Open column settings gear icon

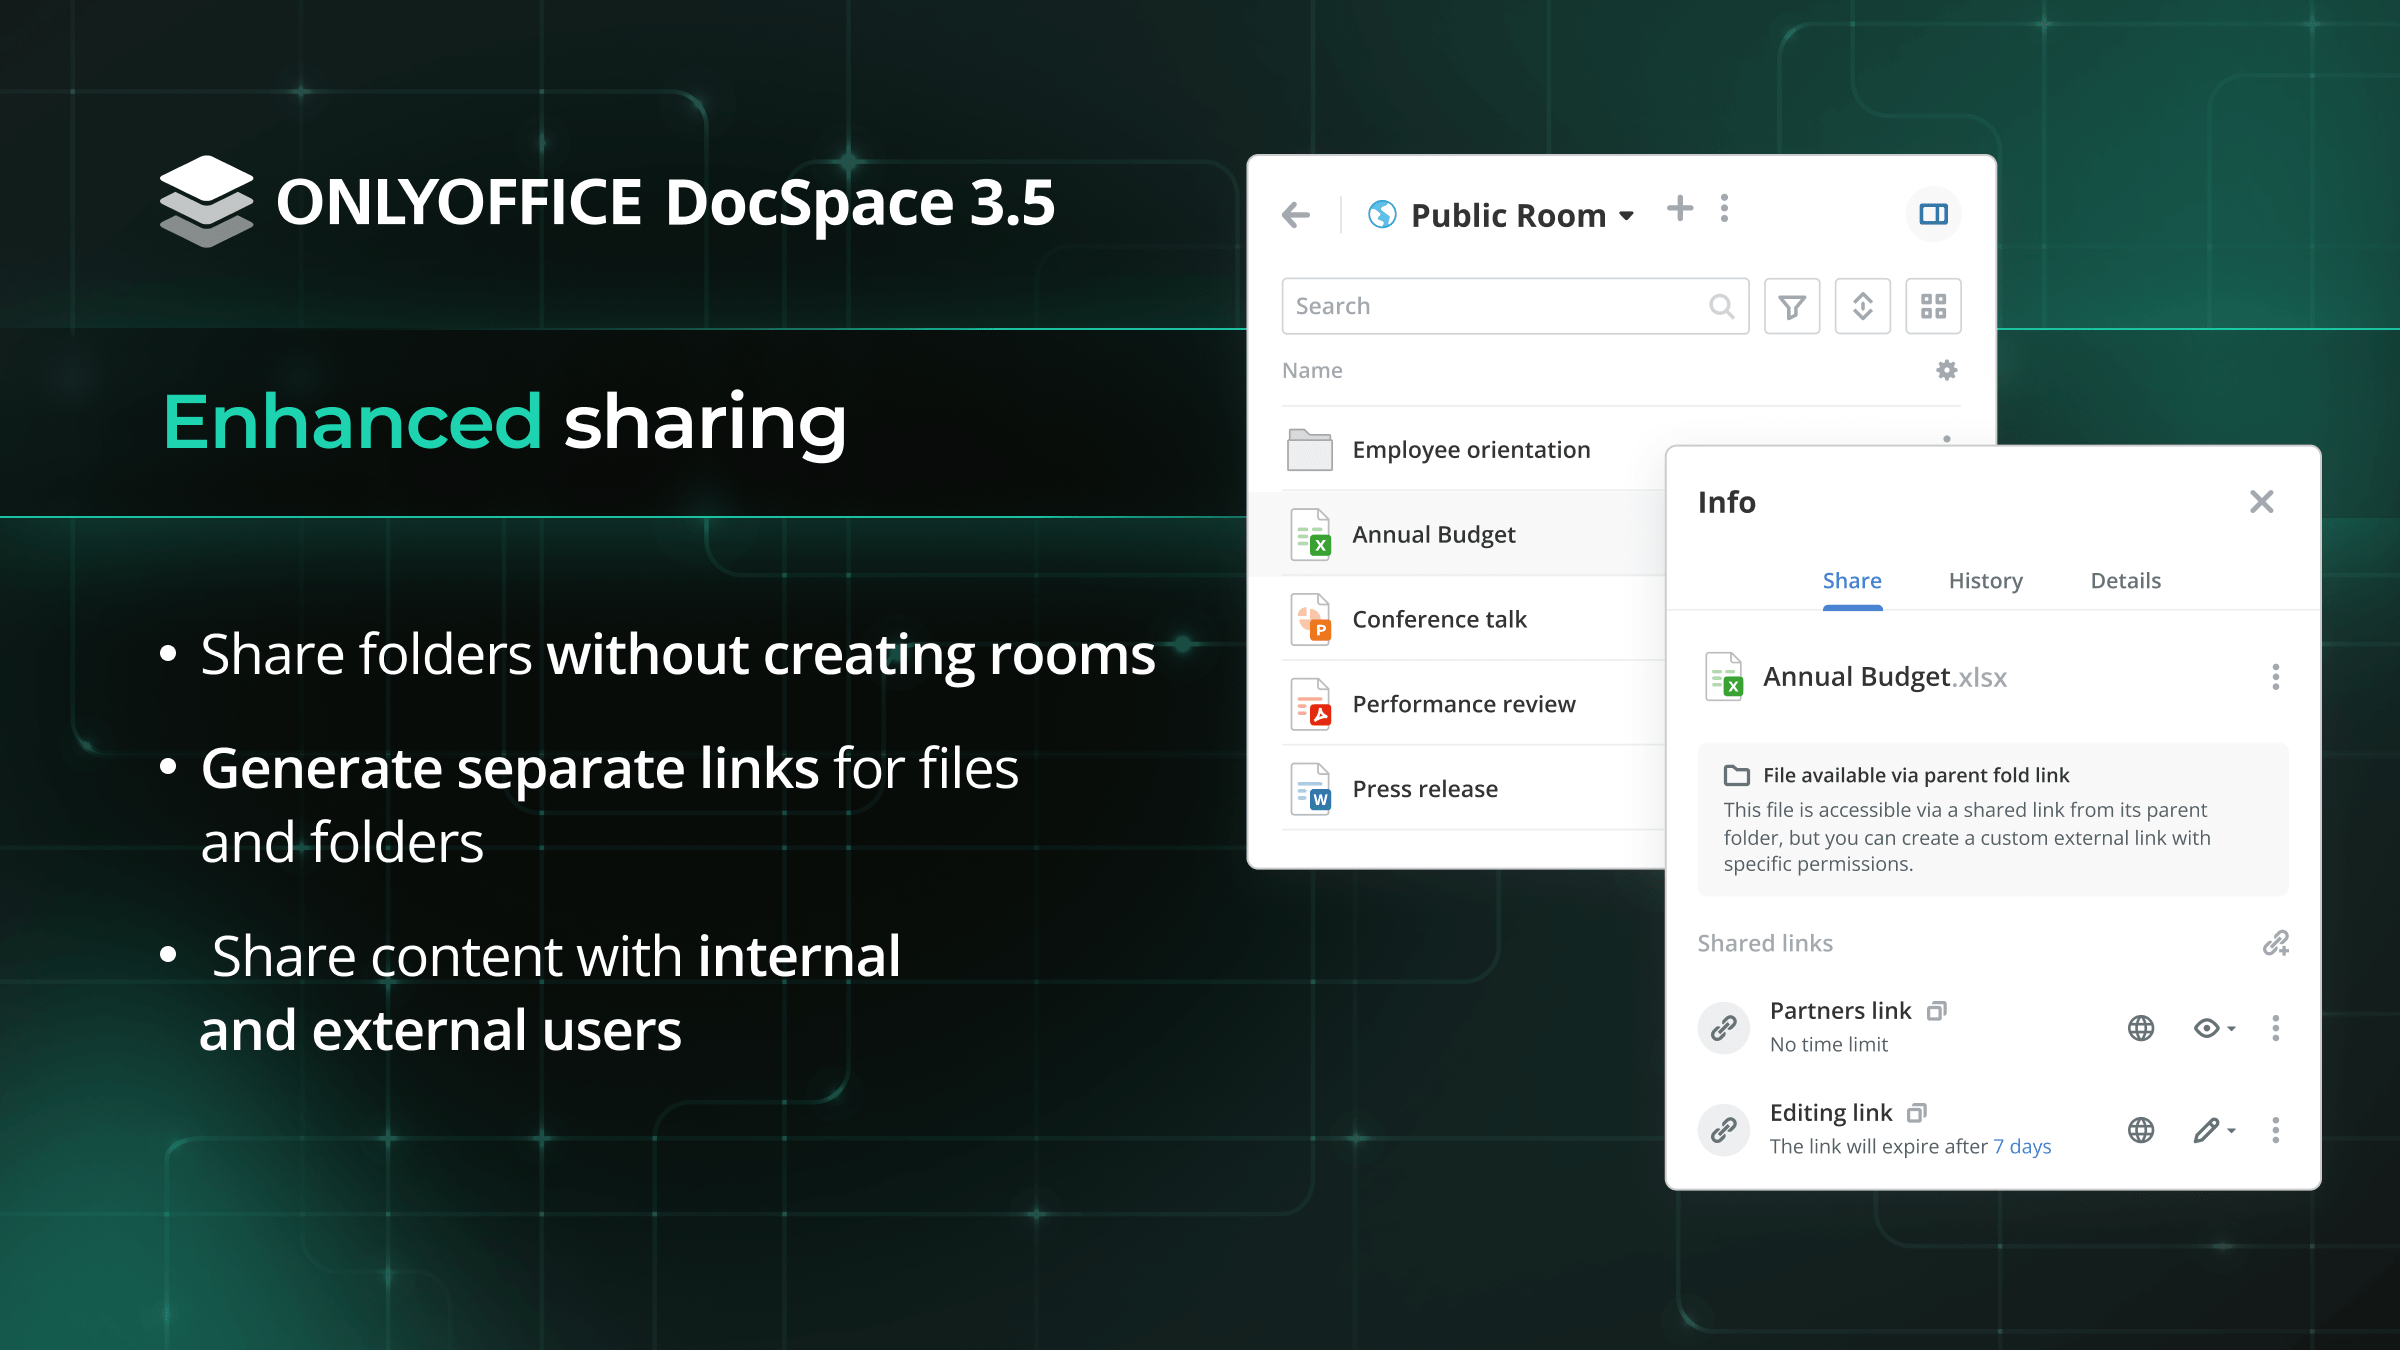click(x=1946, y=370)
